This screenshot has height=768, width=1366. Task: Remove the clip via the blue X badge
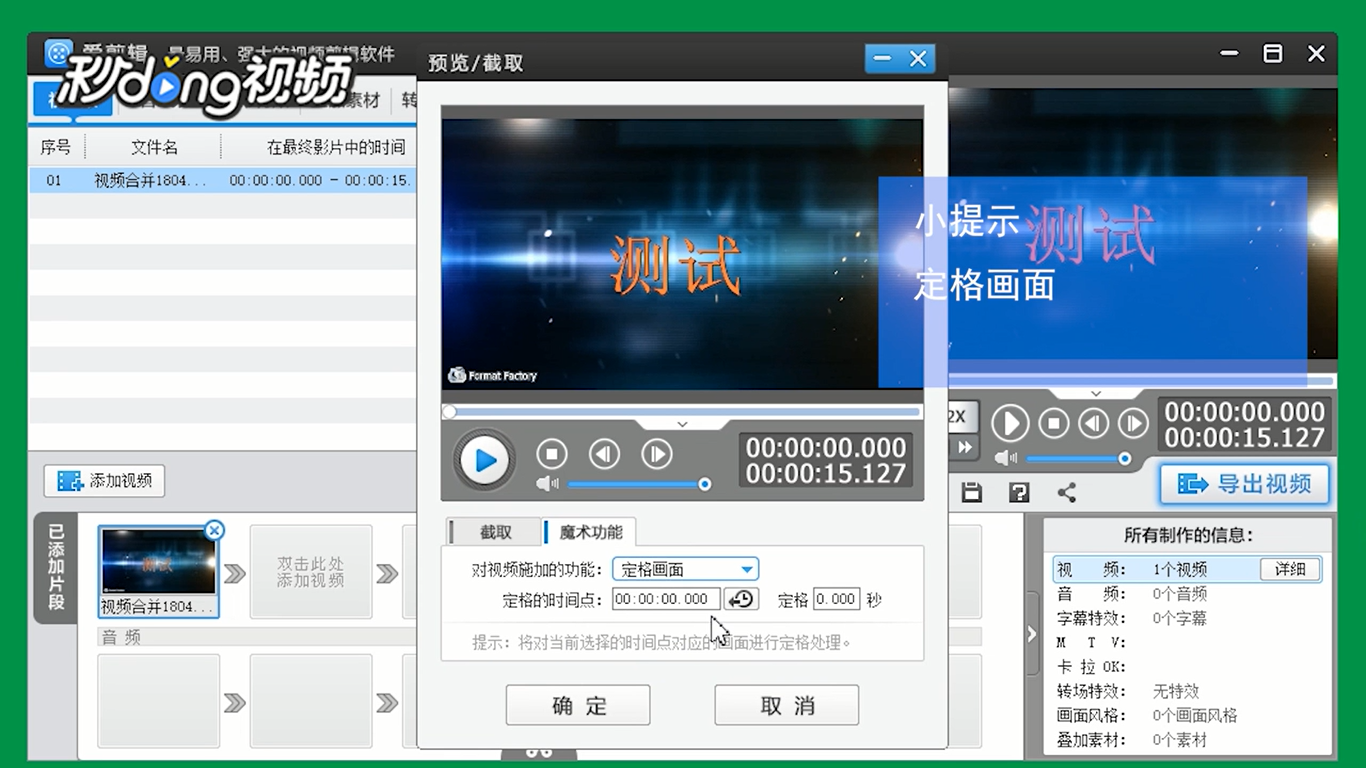[x=214, y=531]
